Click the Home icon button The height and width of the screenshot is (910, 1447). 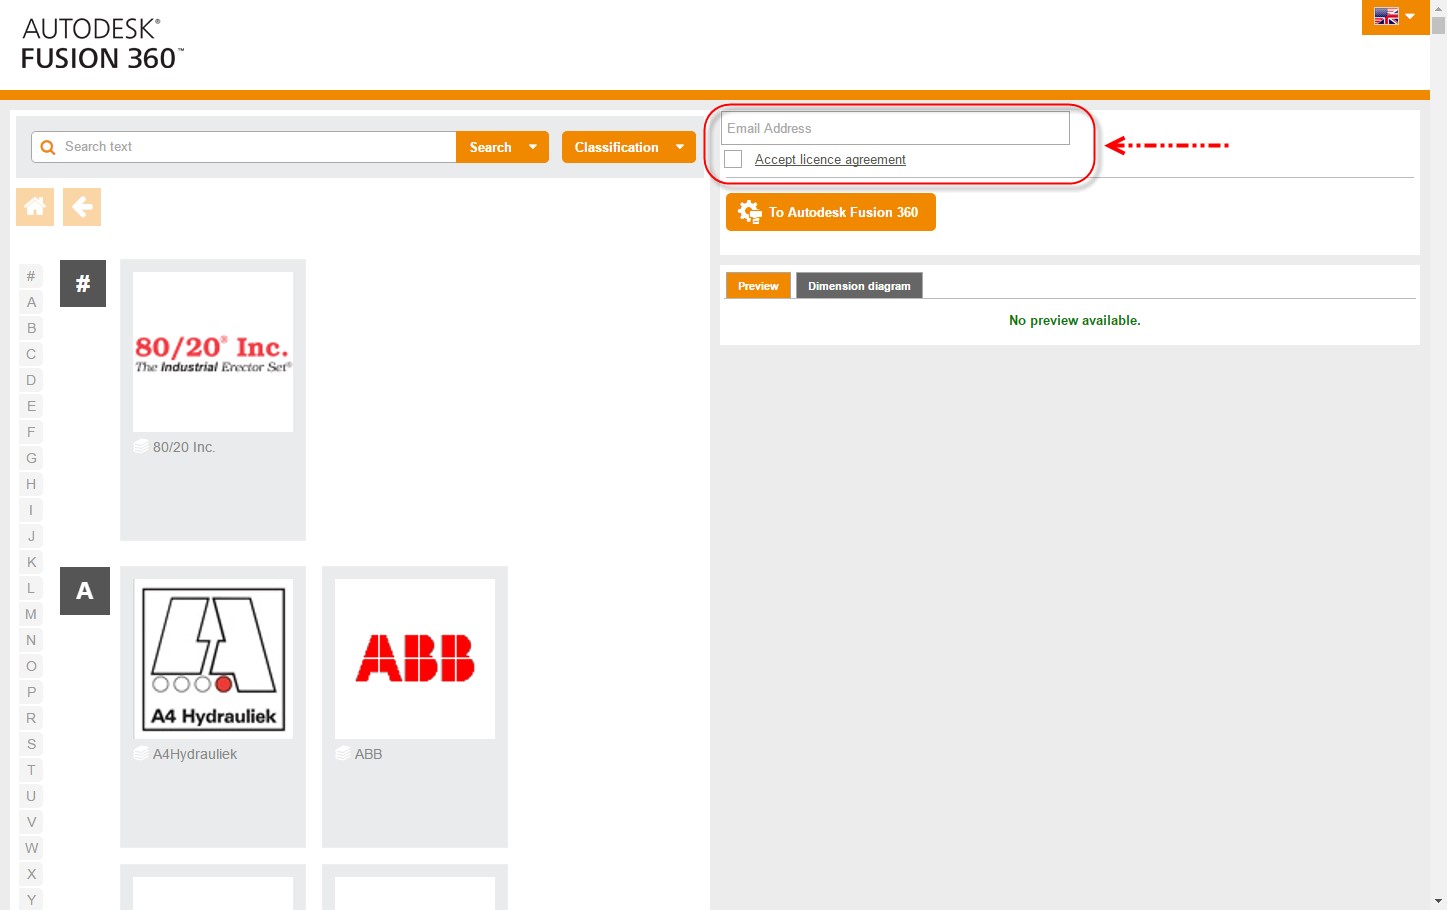pyautogui.click(x=35, y=207)
